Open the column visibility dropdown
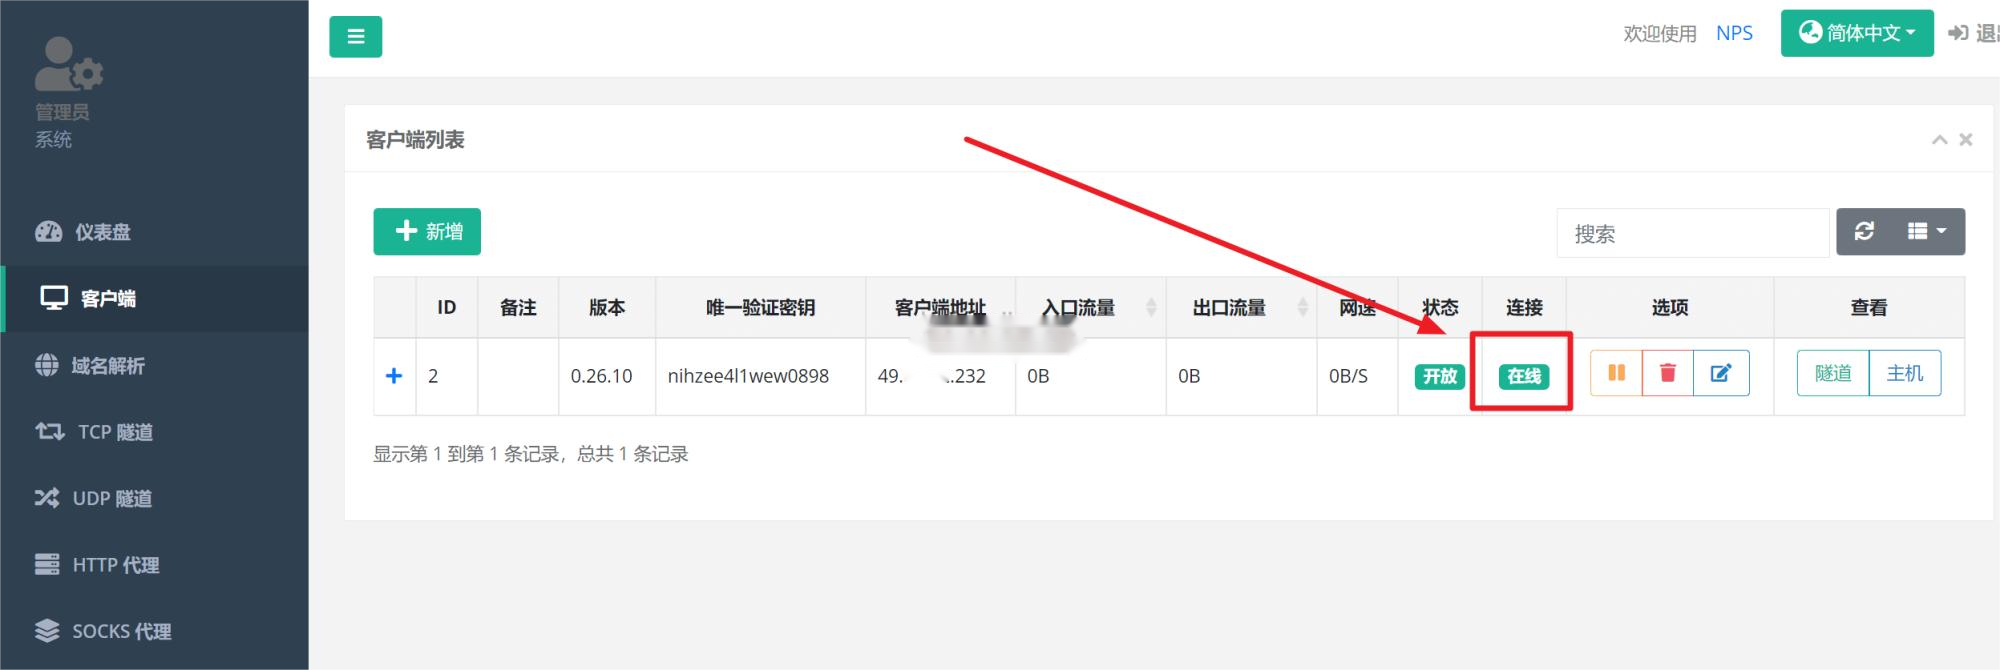The width and height of the screenshot is (2000, 670). coord(1927,232)
